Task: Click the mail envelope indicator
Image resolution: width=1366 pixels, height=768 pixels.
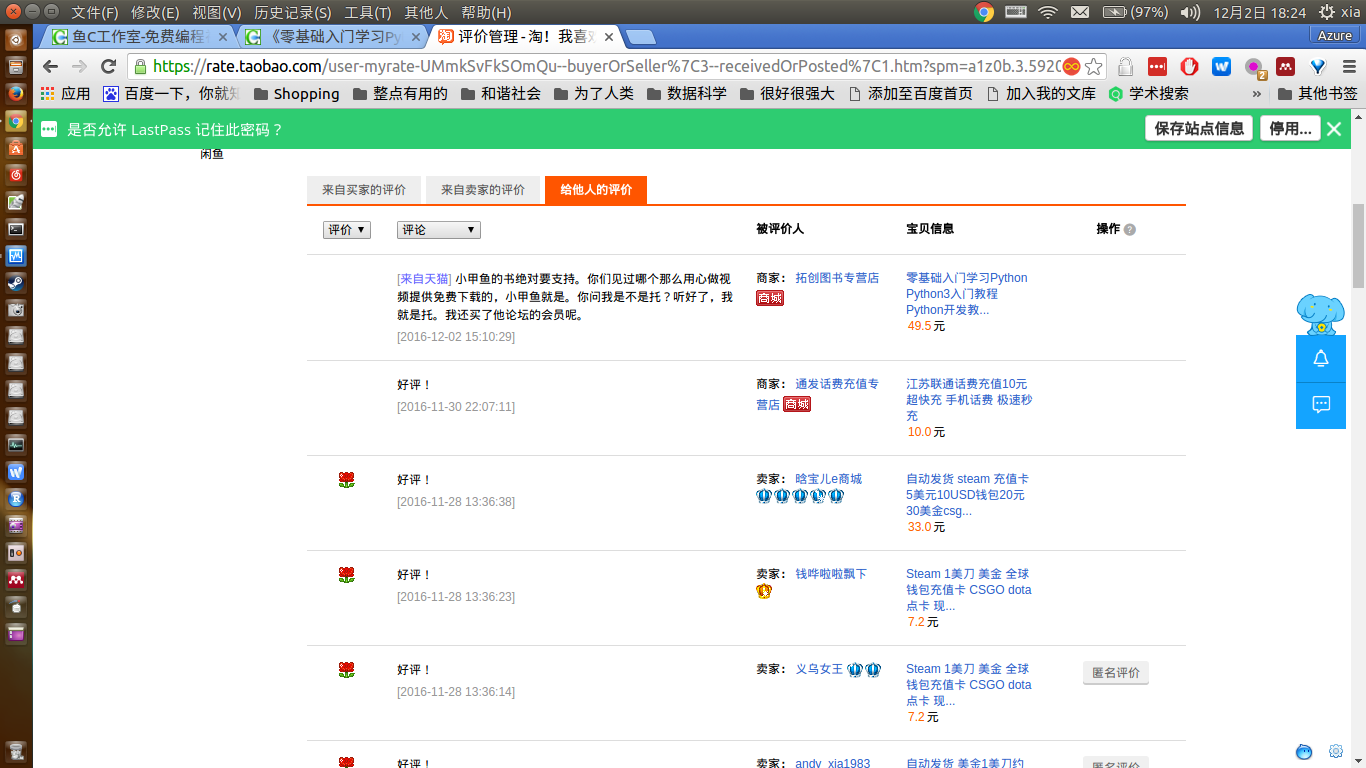Action: pyautogui.click(x=1080, y=13)
